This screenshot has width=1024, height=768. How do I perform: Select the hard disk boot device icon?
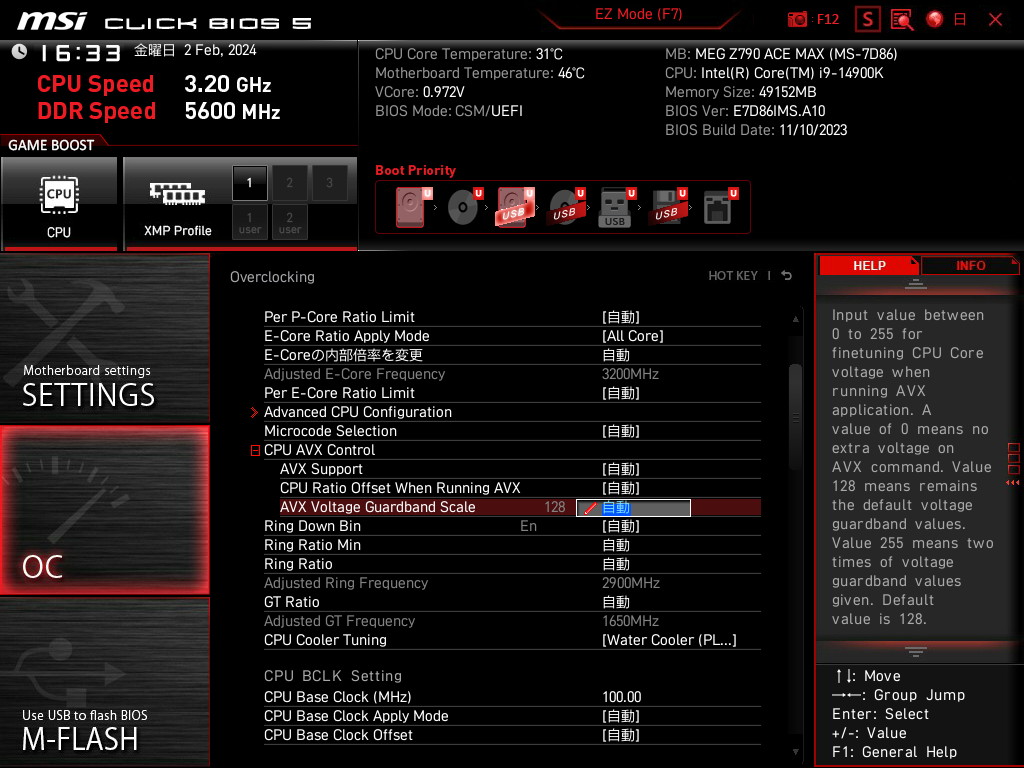[x=411, y=208]
